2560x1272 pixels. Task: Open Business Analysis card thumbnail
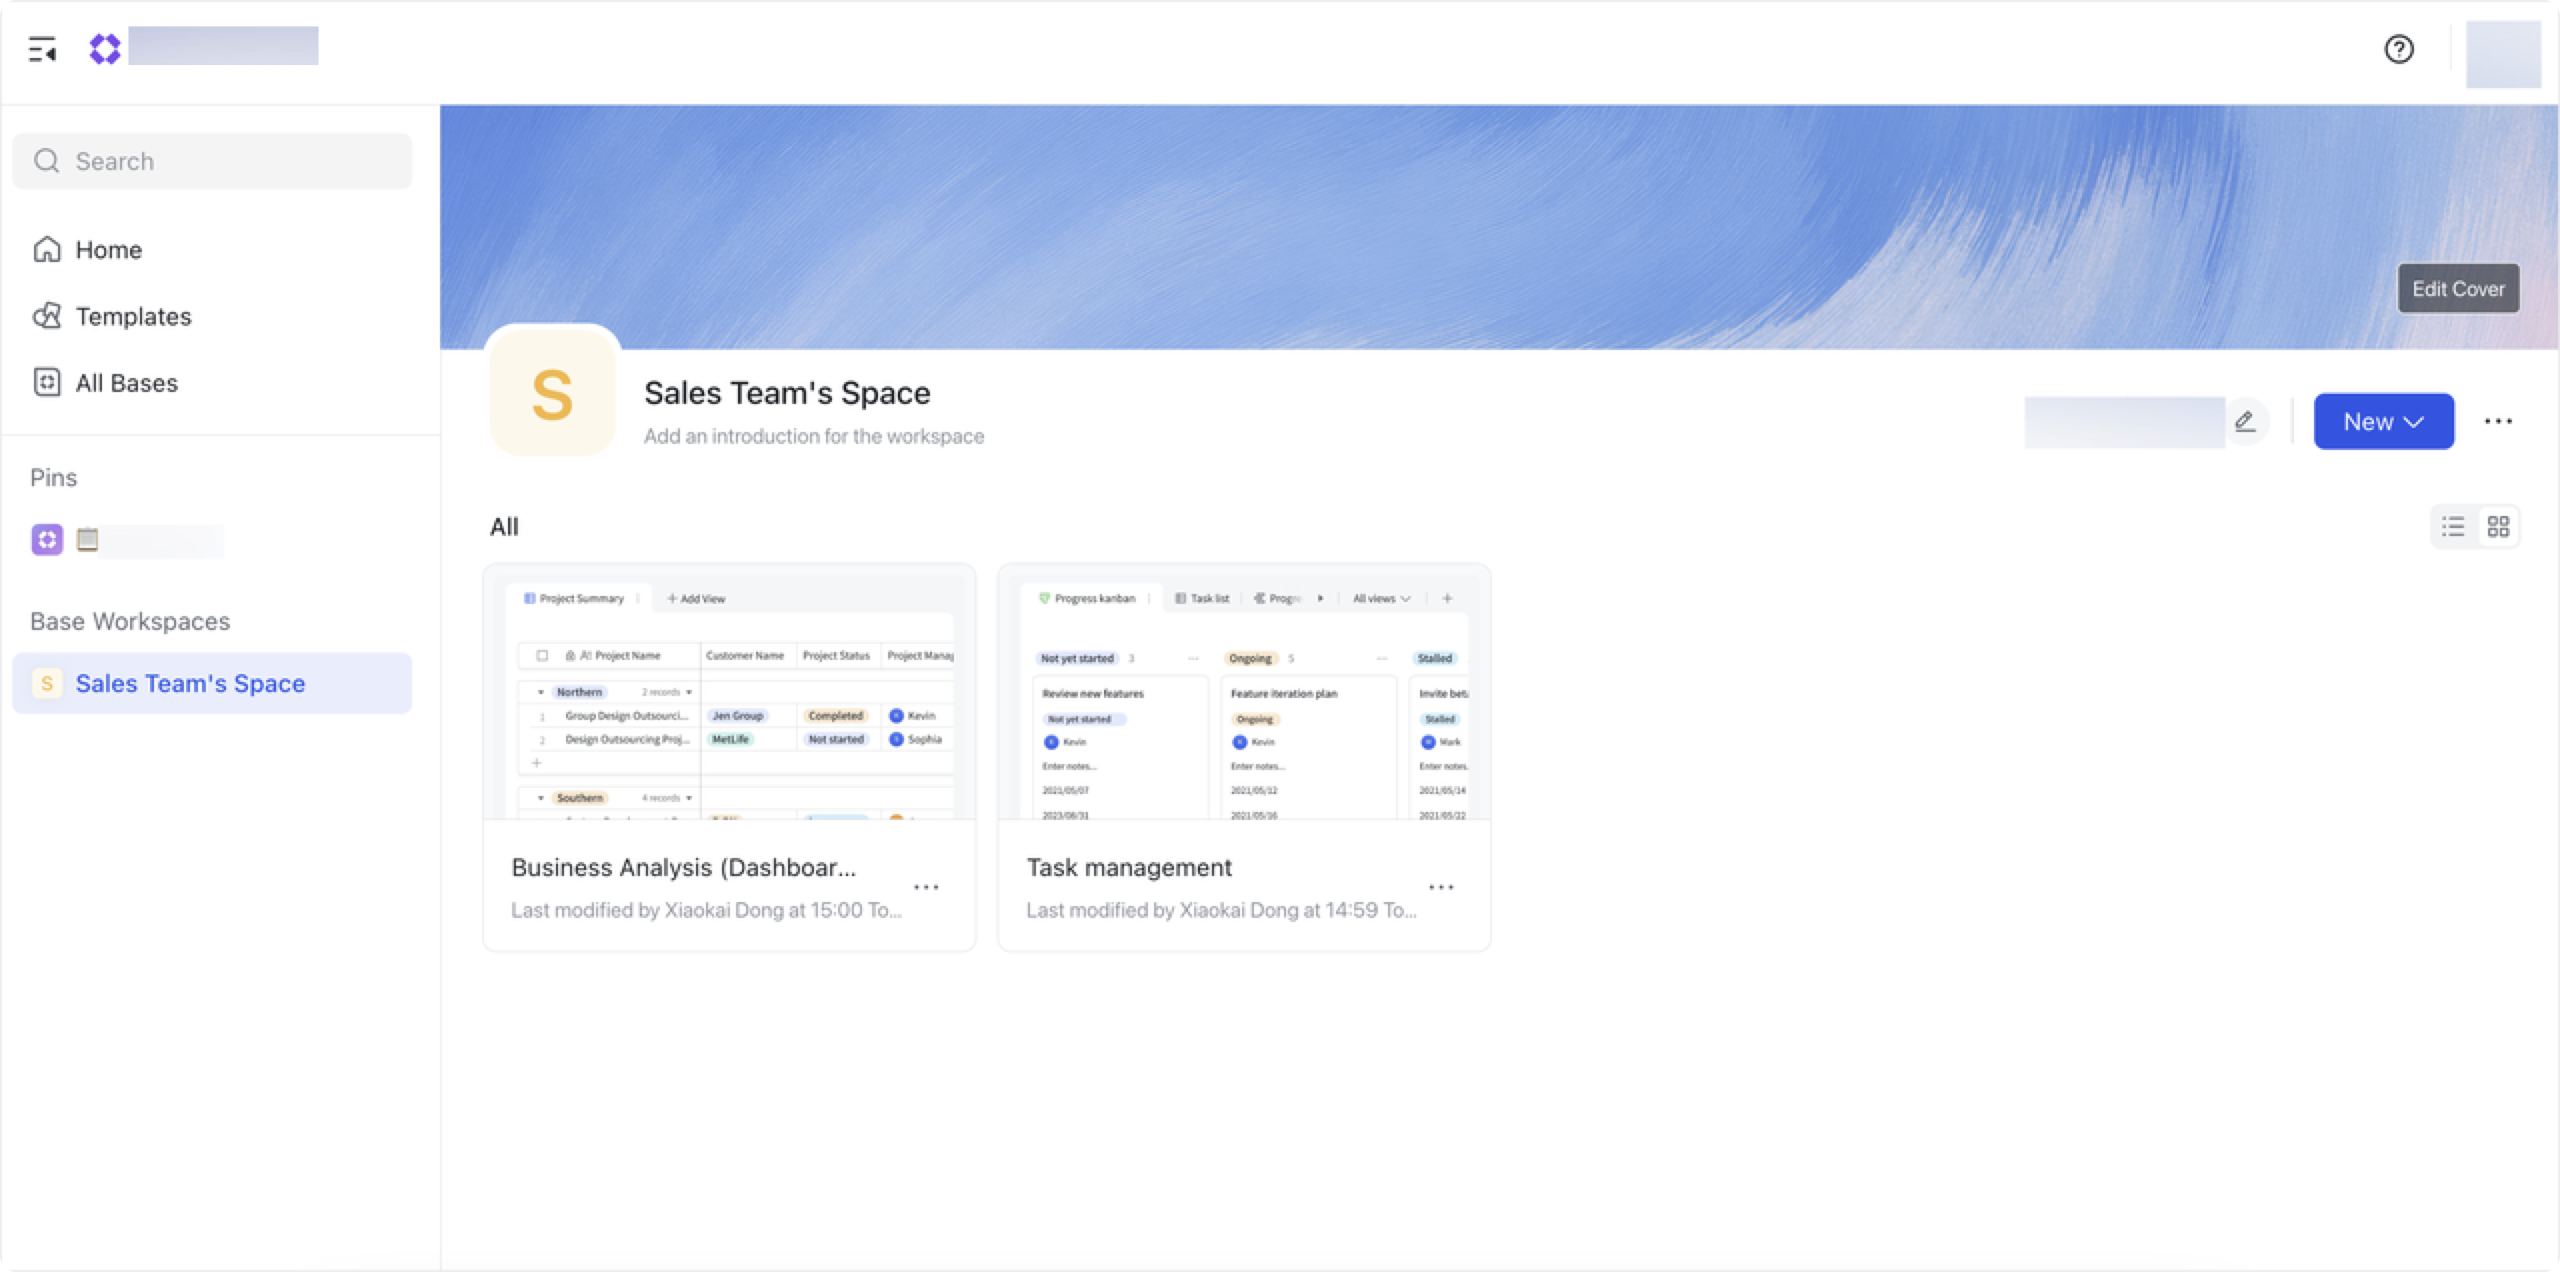[729, 692]
